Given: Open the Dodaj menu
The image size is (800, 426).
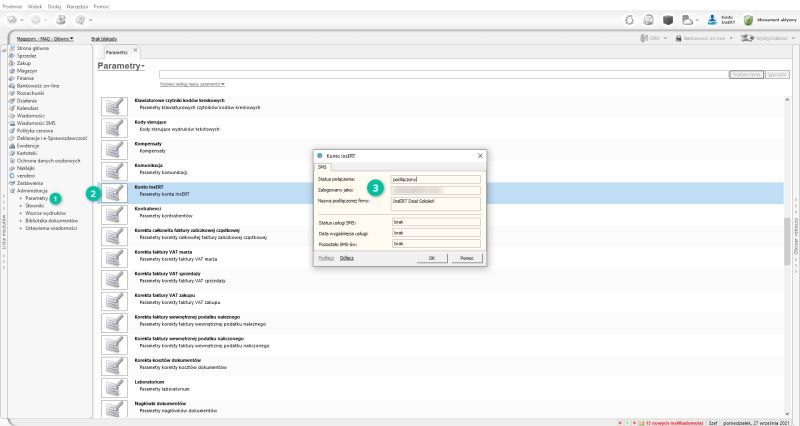Looking at the screenshot, I should pos(54,7).
